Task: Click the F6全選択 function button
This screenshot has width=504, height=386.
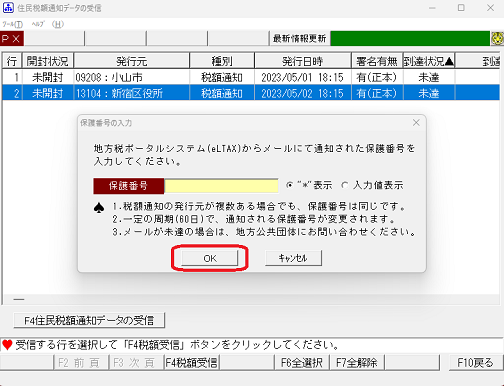Action: [x=302, y=362]
